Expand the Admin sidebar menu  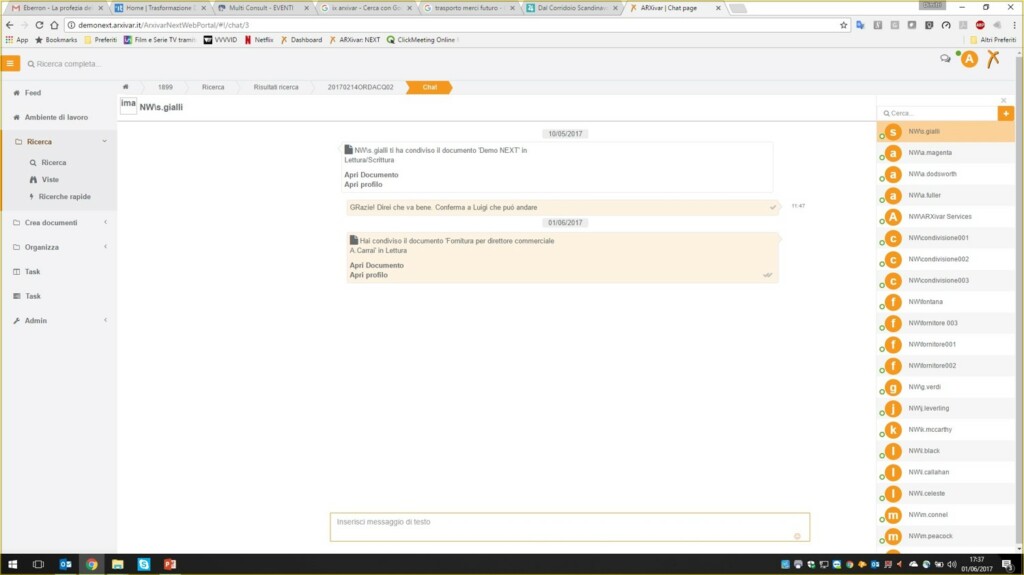[x=105, y=321]
